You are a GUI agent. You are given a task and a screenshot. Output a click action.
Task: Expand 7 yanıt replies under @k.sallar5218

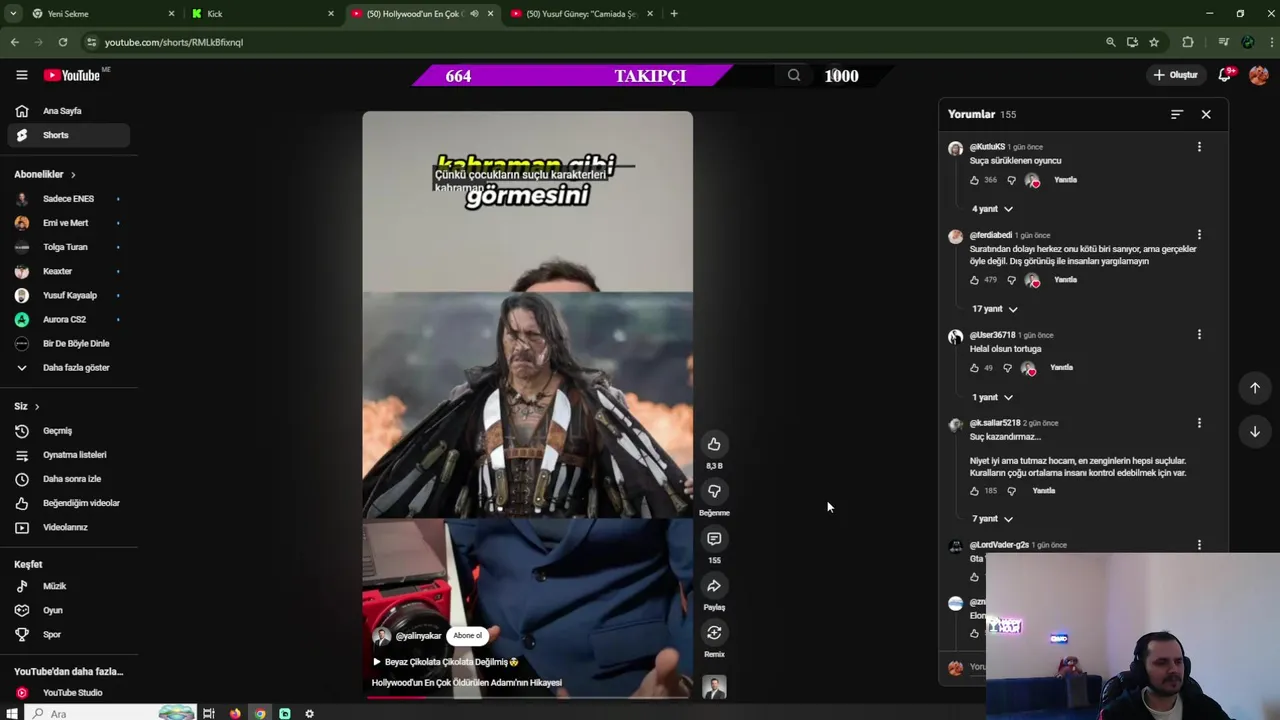992,519
